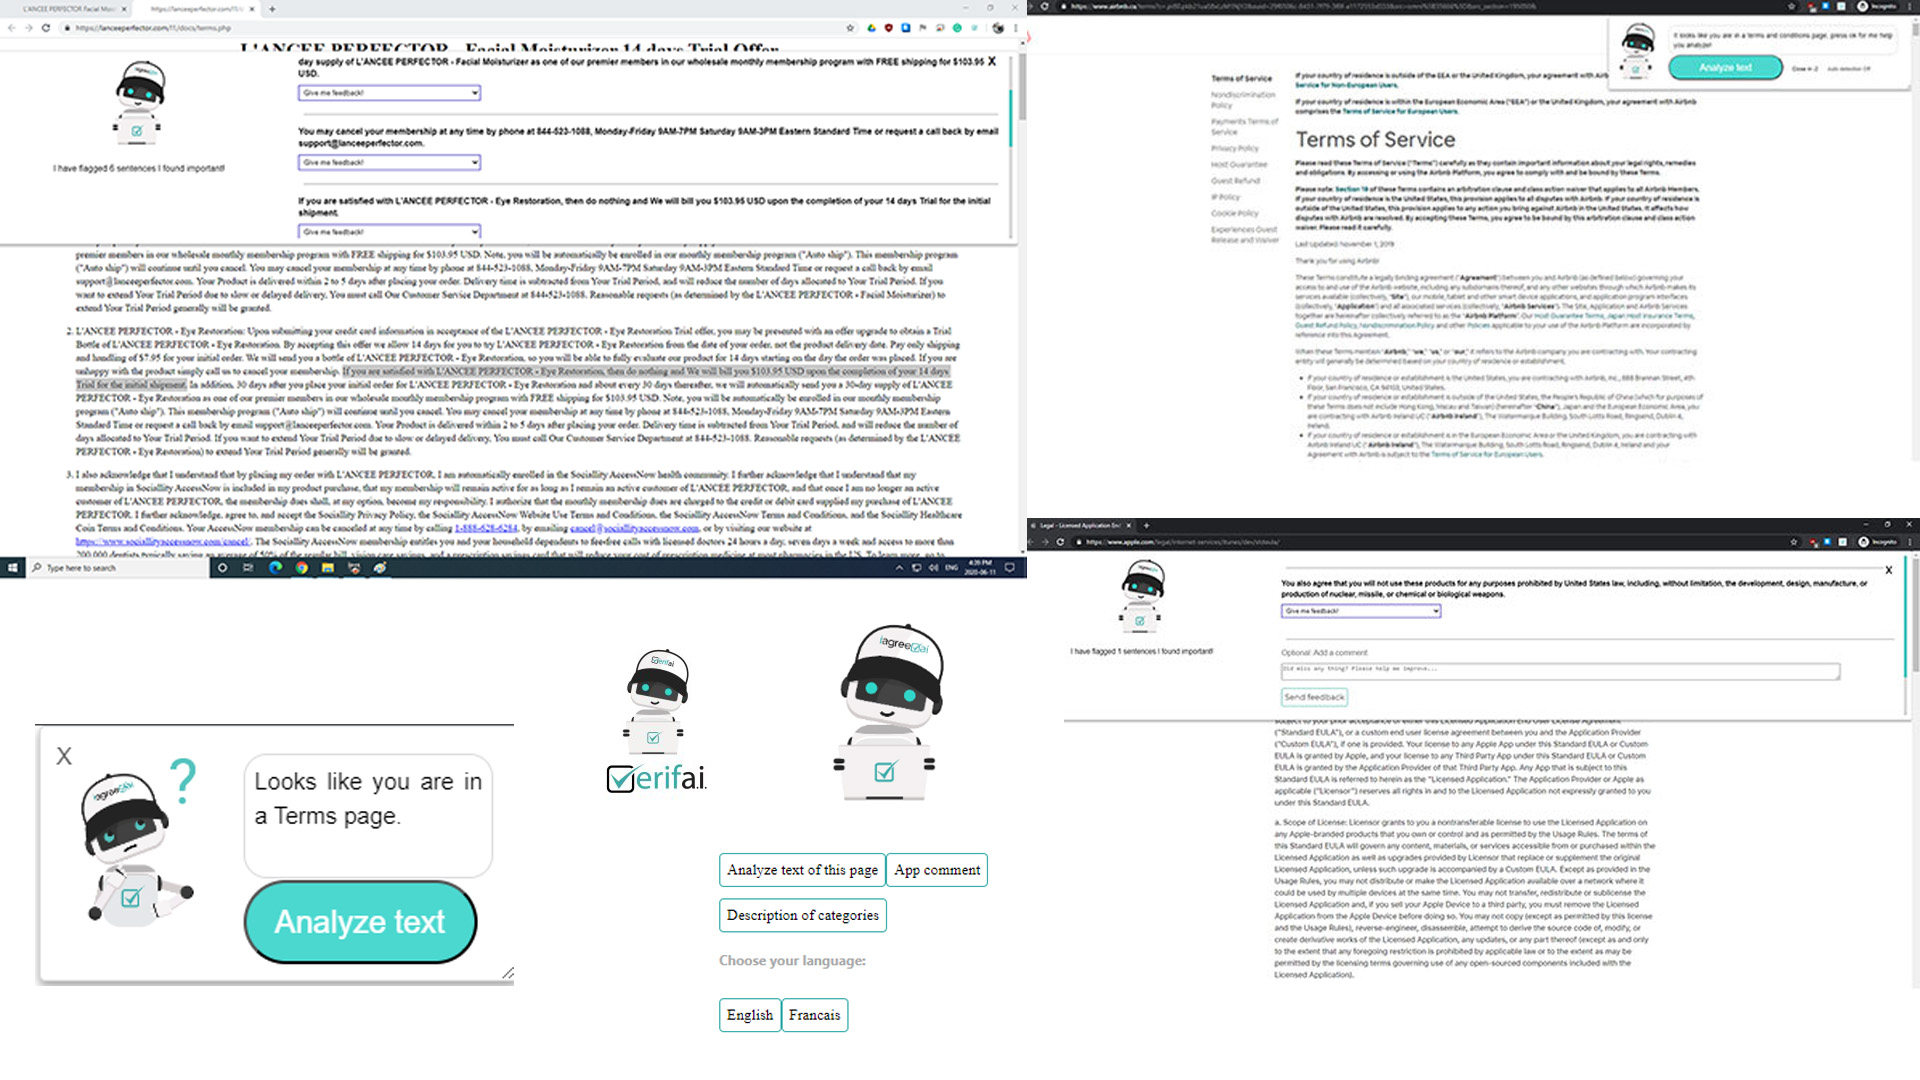Toggle Auto detection Off in Airbnb popup

[x=1848, y=69]
